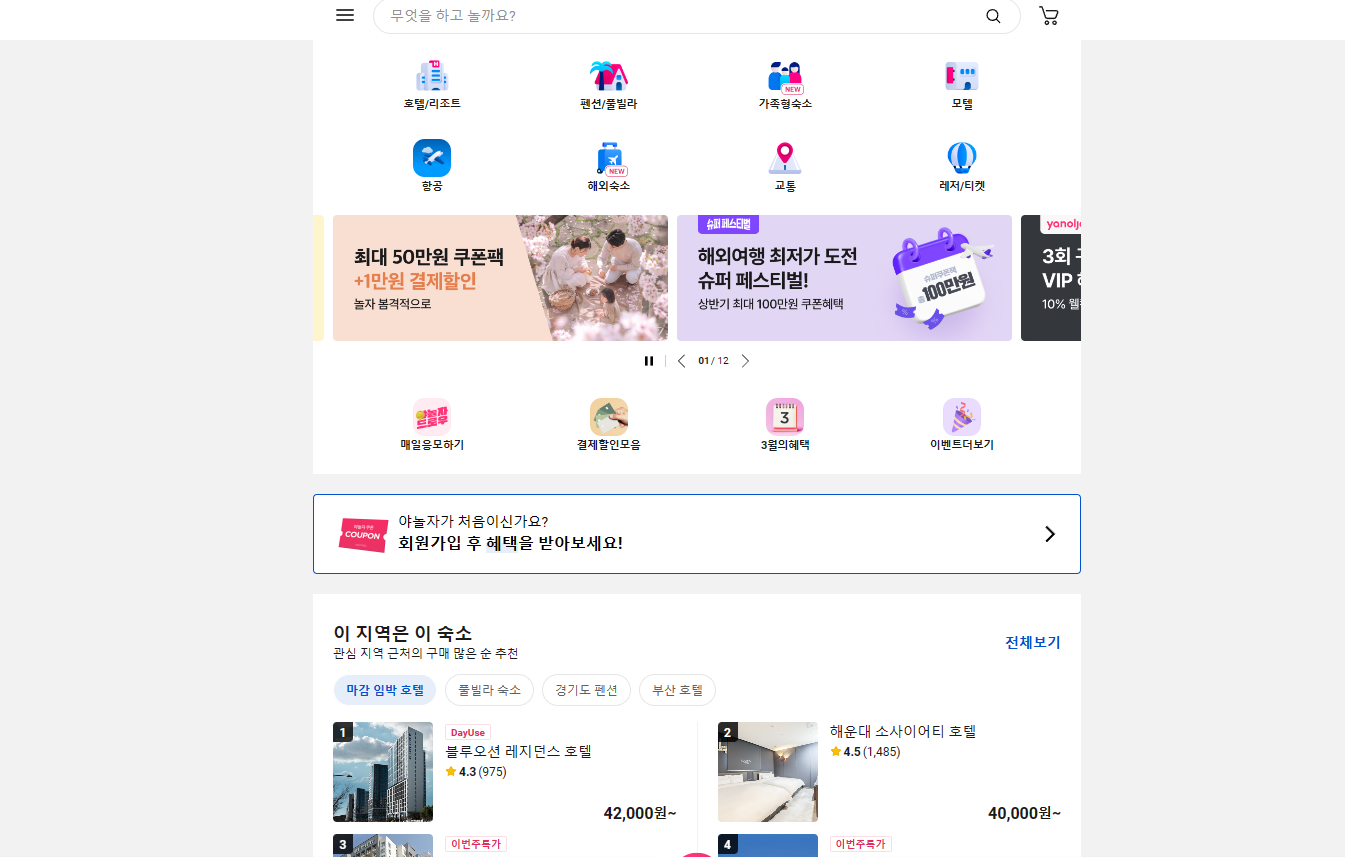1345x857 pixels.
Task: Go back to the previous banner
Action: click(x=682, y=360)
